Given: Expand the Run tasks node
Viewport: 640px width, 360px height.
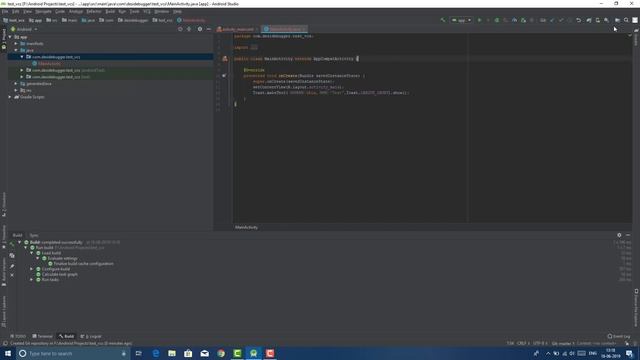Looking at the screenshot, I should point(32,280).
